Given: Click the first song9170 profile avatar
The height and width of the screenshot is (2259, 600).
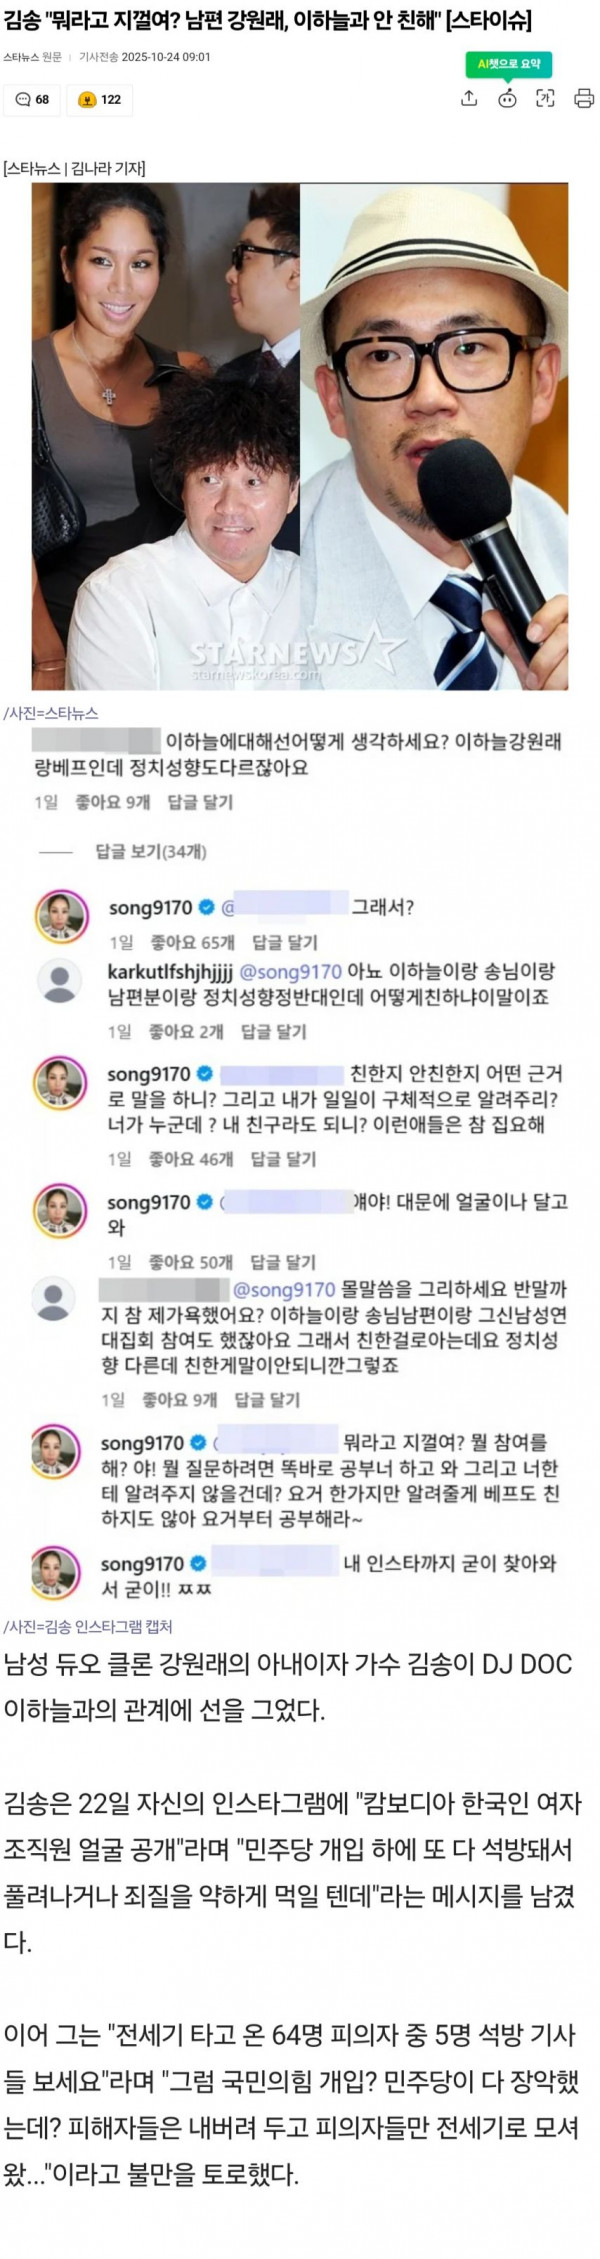Looking at the screenshot, I should [x=60, y=915].
